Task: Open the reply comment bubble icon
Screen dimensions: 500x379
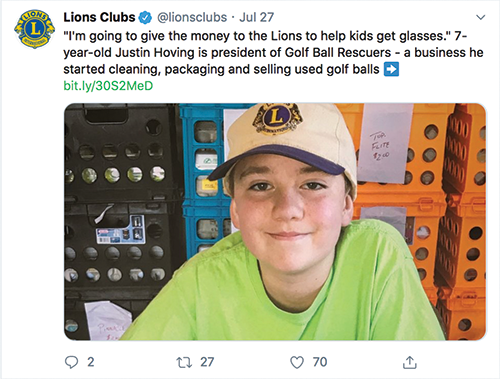Action: pos(71,362)
